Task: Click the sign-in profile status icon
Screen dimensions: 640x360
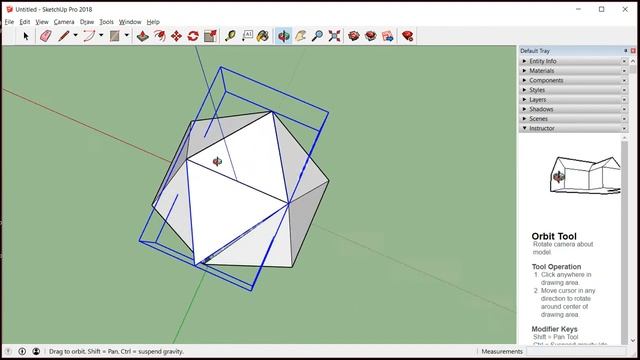Action: pyautogui.click(x=36, y=351)
